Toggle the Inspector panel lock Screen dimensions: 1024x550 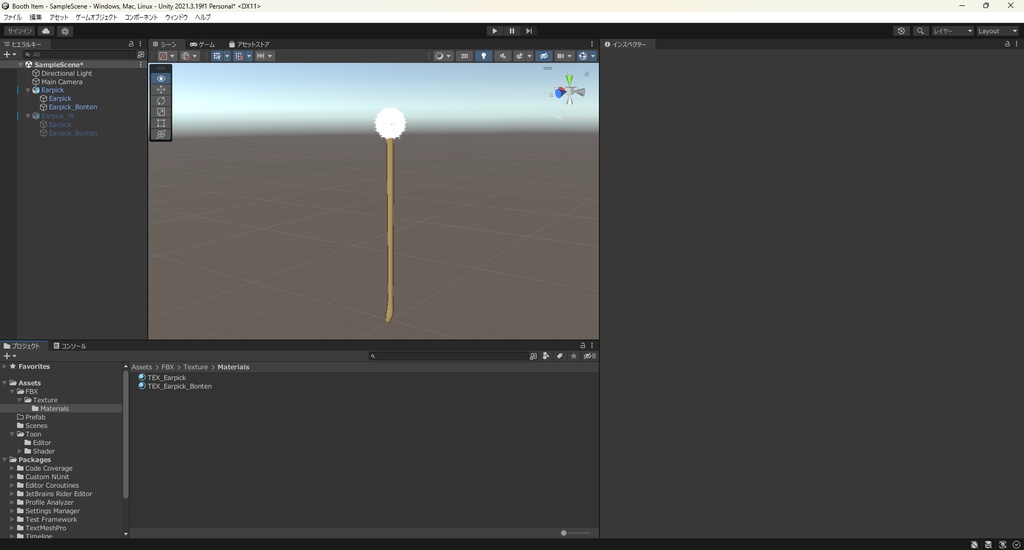pos(1007,44)
